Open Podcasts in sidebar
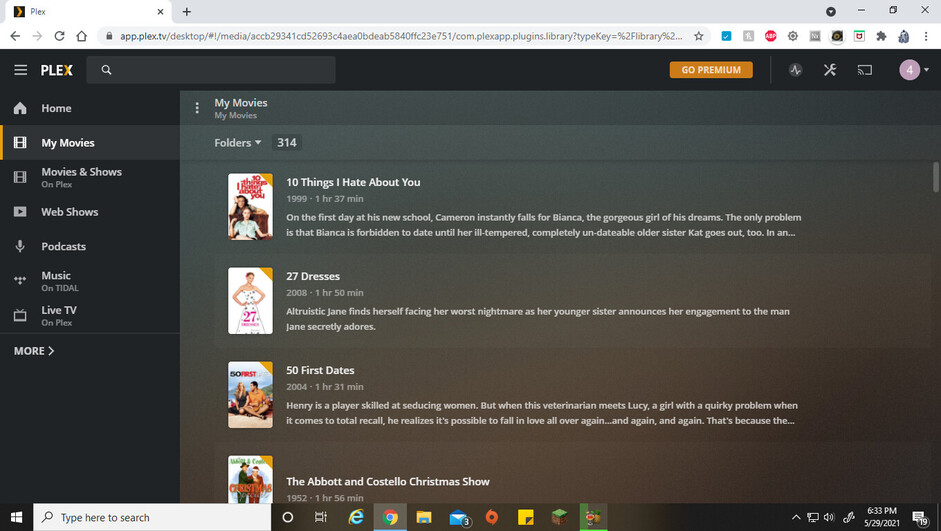Viewport: 941px width, 531px height. (90, 247)
